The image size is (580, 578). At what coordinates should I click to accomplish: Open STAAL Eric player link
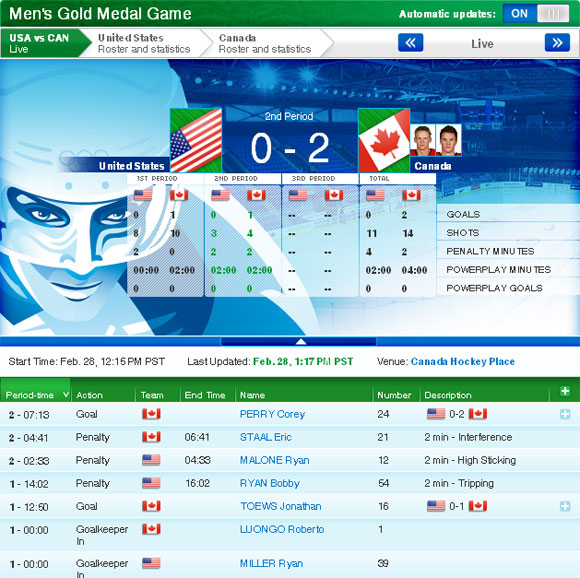[x=266, y=437]
